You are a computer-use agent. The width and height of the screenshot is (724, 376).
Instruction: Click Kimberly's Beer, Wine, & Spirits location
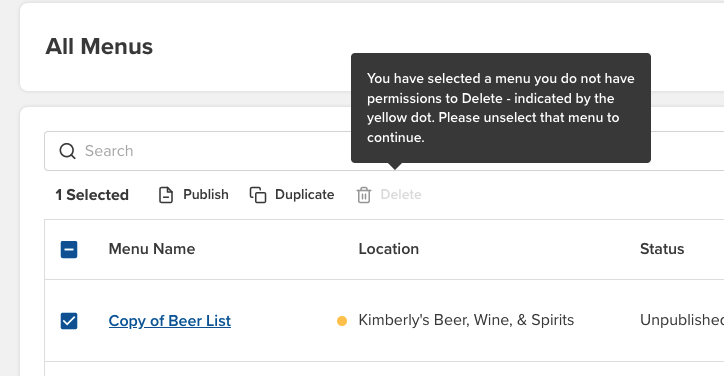pyautogui.click(x=466, y=320)
